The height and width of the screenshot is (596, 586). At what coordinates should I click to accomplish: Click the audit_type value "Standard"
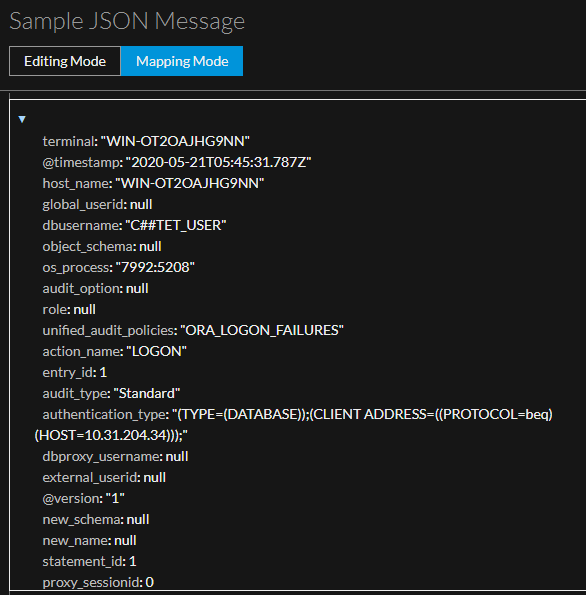point(147,394)
